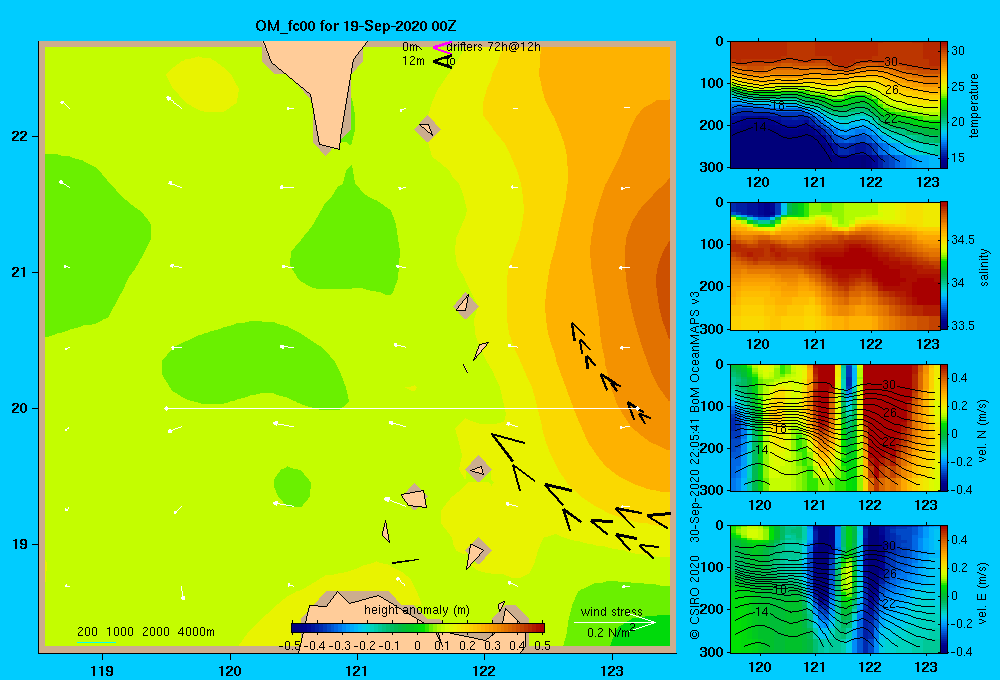Viewport: 1000px width, 680px height.
Task: Click the '© CSIRO 2020' copyright text
Action: tap(695, 597)
